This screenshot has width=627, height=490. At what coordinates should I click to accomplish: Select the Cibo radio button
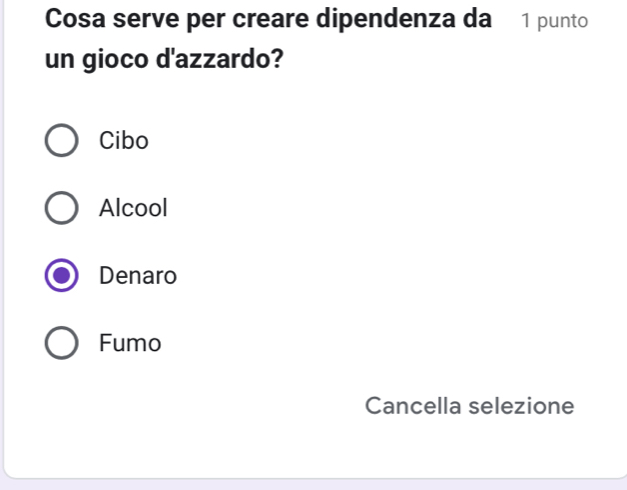click(x=62, y=141)
